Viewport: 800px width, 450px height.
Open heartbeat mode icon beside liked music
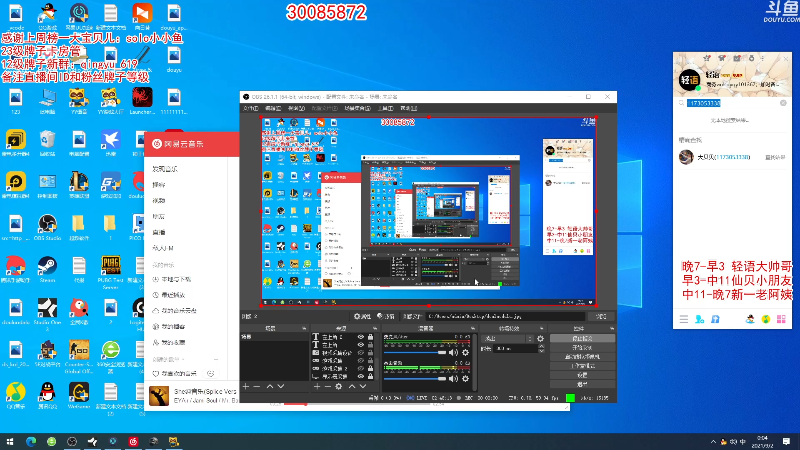click(x=211, y=373)
